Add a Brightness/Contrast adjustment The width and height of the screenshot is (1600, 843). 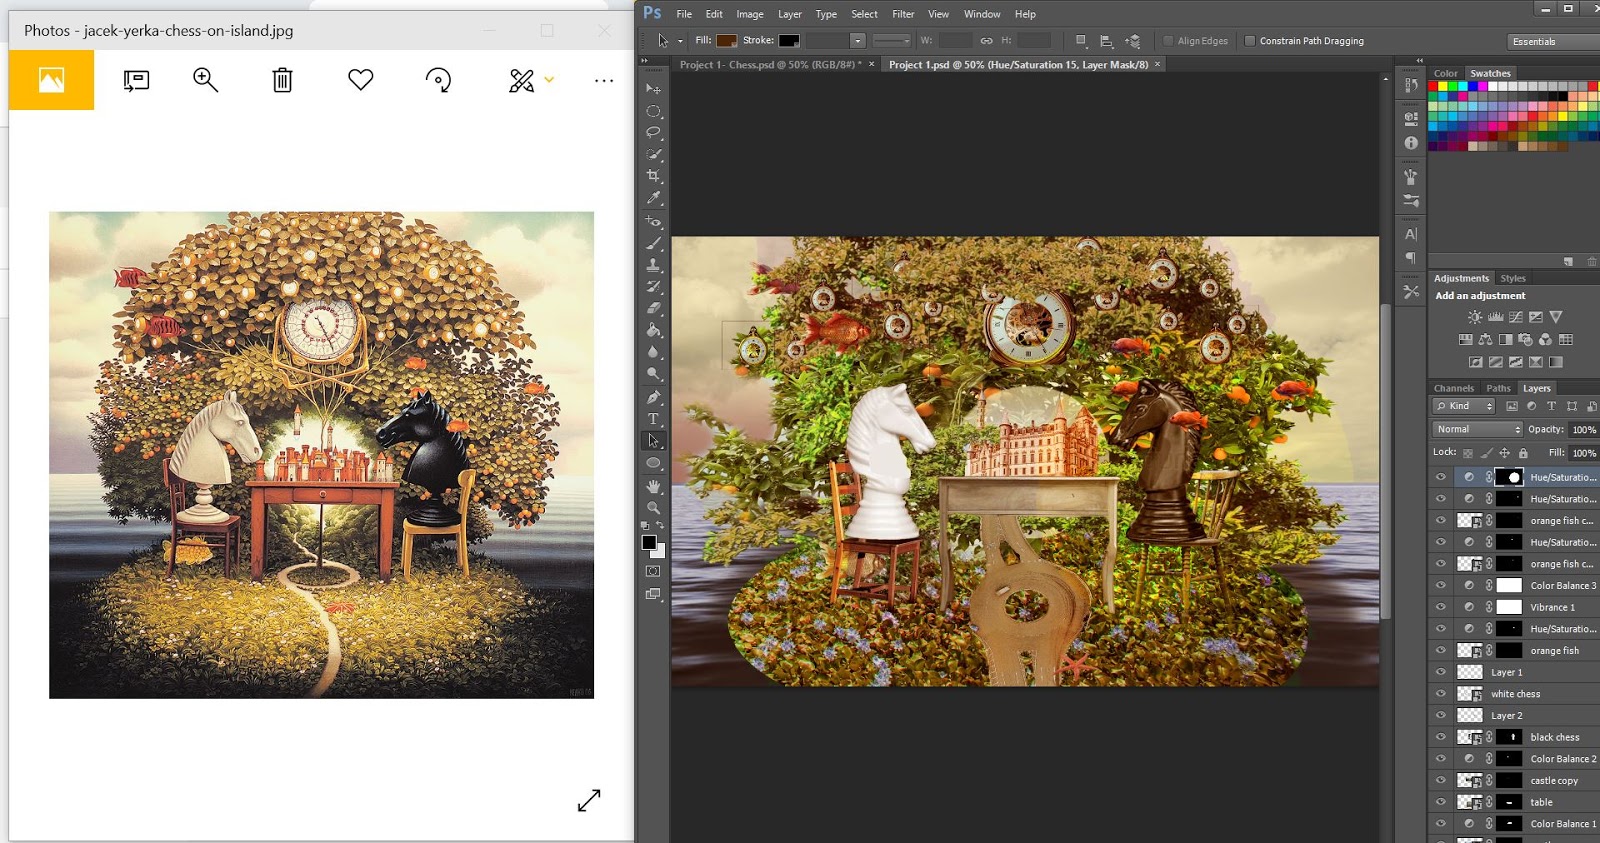[x=1475, y=317]
